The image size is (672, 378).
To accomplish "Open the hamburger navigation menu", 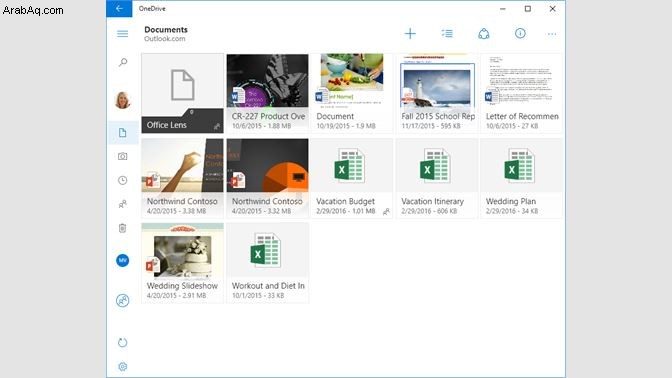I will click(123, 34).
